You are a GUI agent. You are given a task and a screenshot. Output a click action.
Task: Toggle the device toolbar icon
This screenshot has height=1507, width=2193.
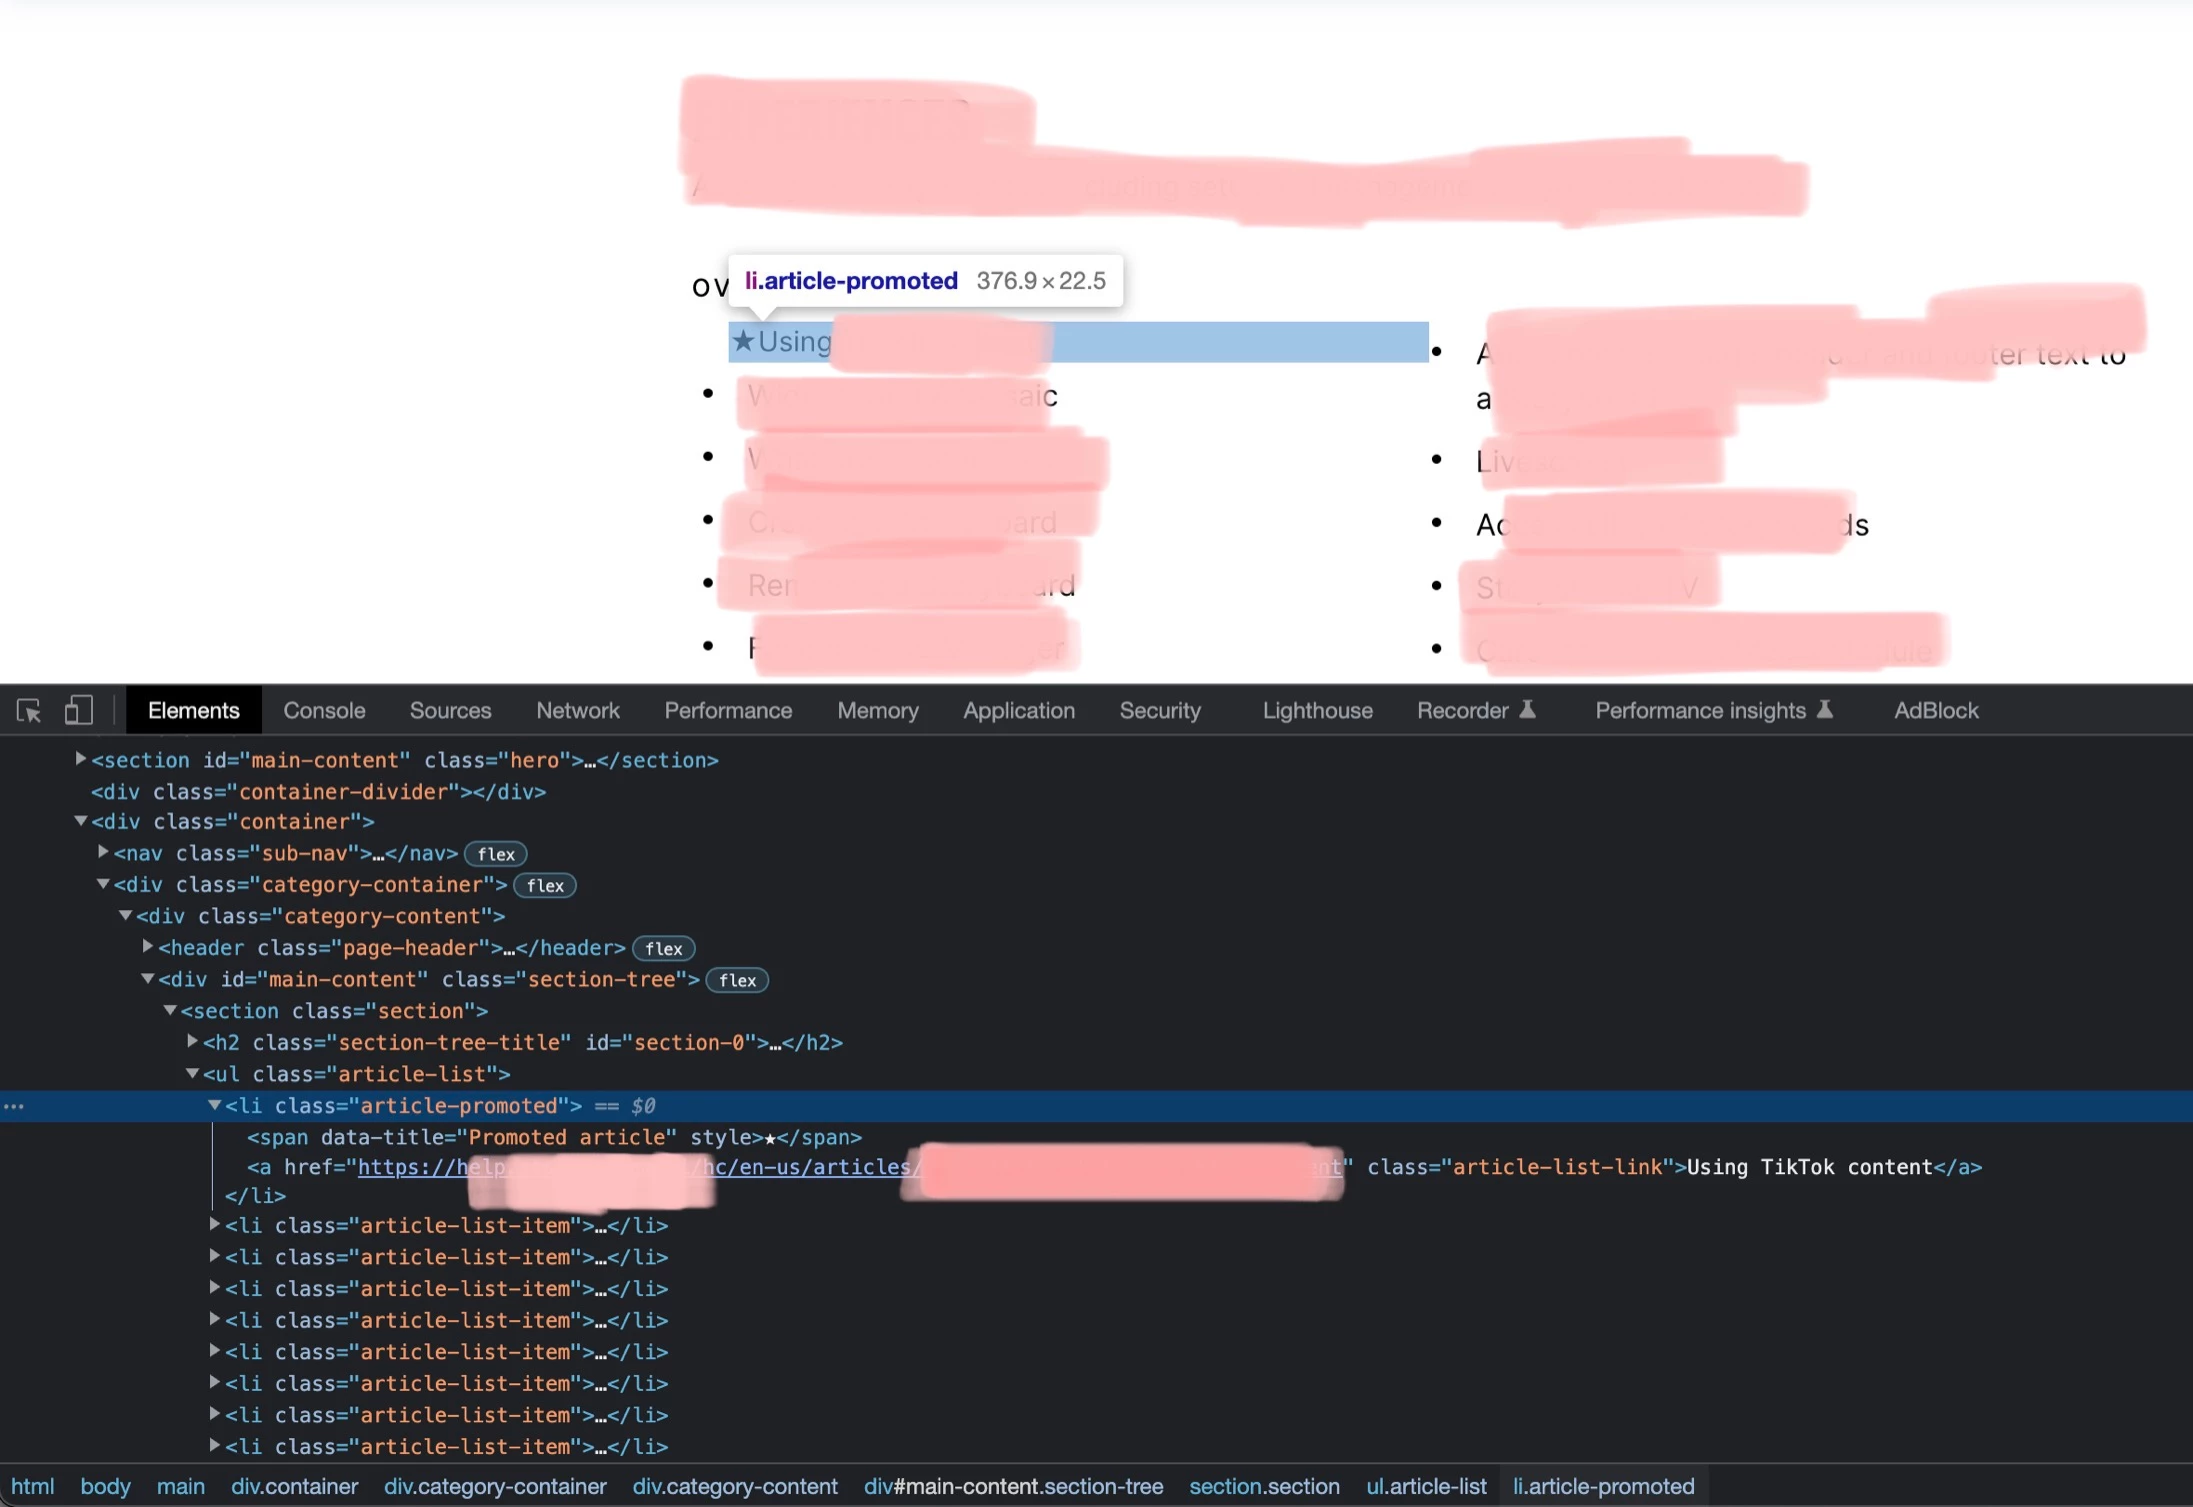[78, 711]
